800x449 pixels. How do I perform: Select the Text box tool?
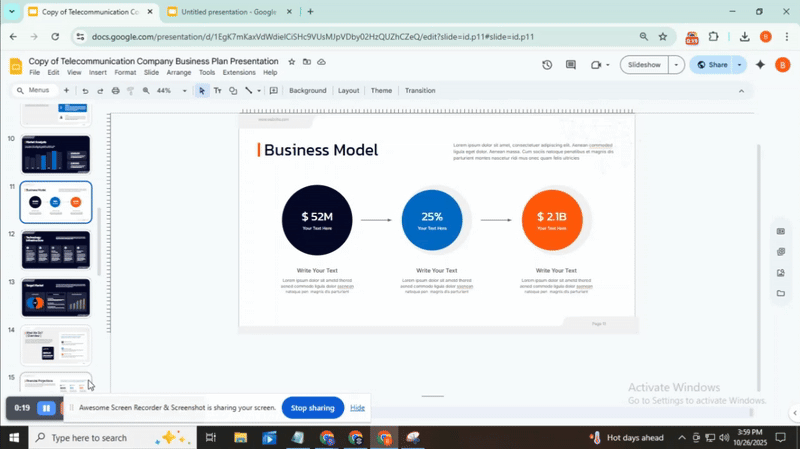pos(217,91)
